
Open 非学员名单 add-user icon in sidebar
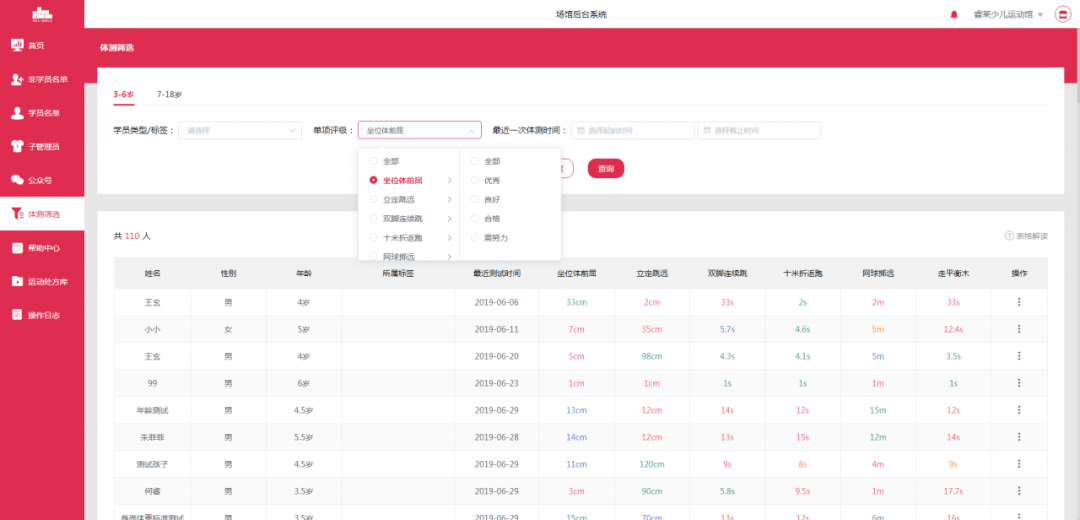[18, 79]
